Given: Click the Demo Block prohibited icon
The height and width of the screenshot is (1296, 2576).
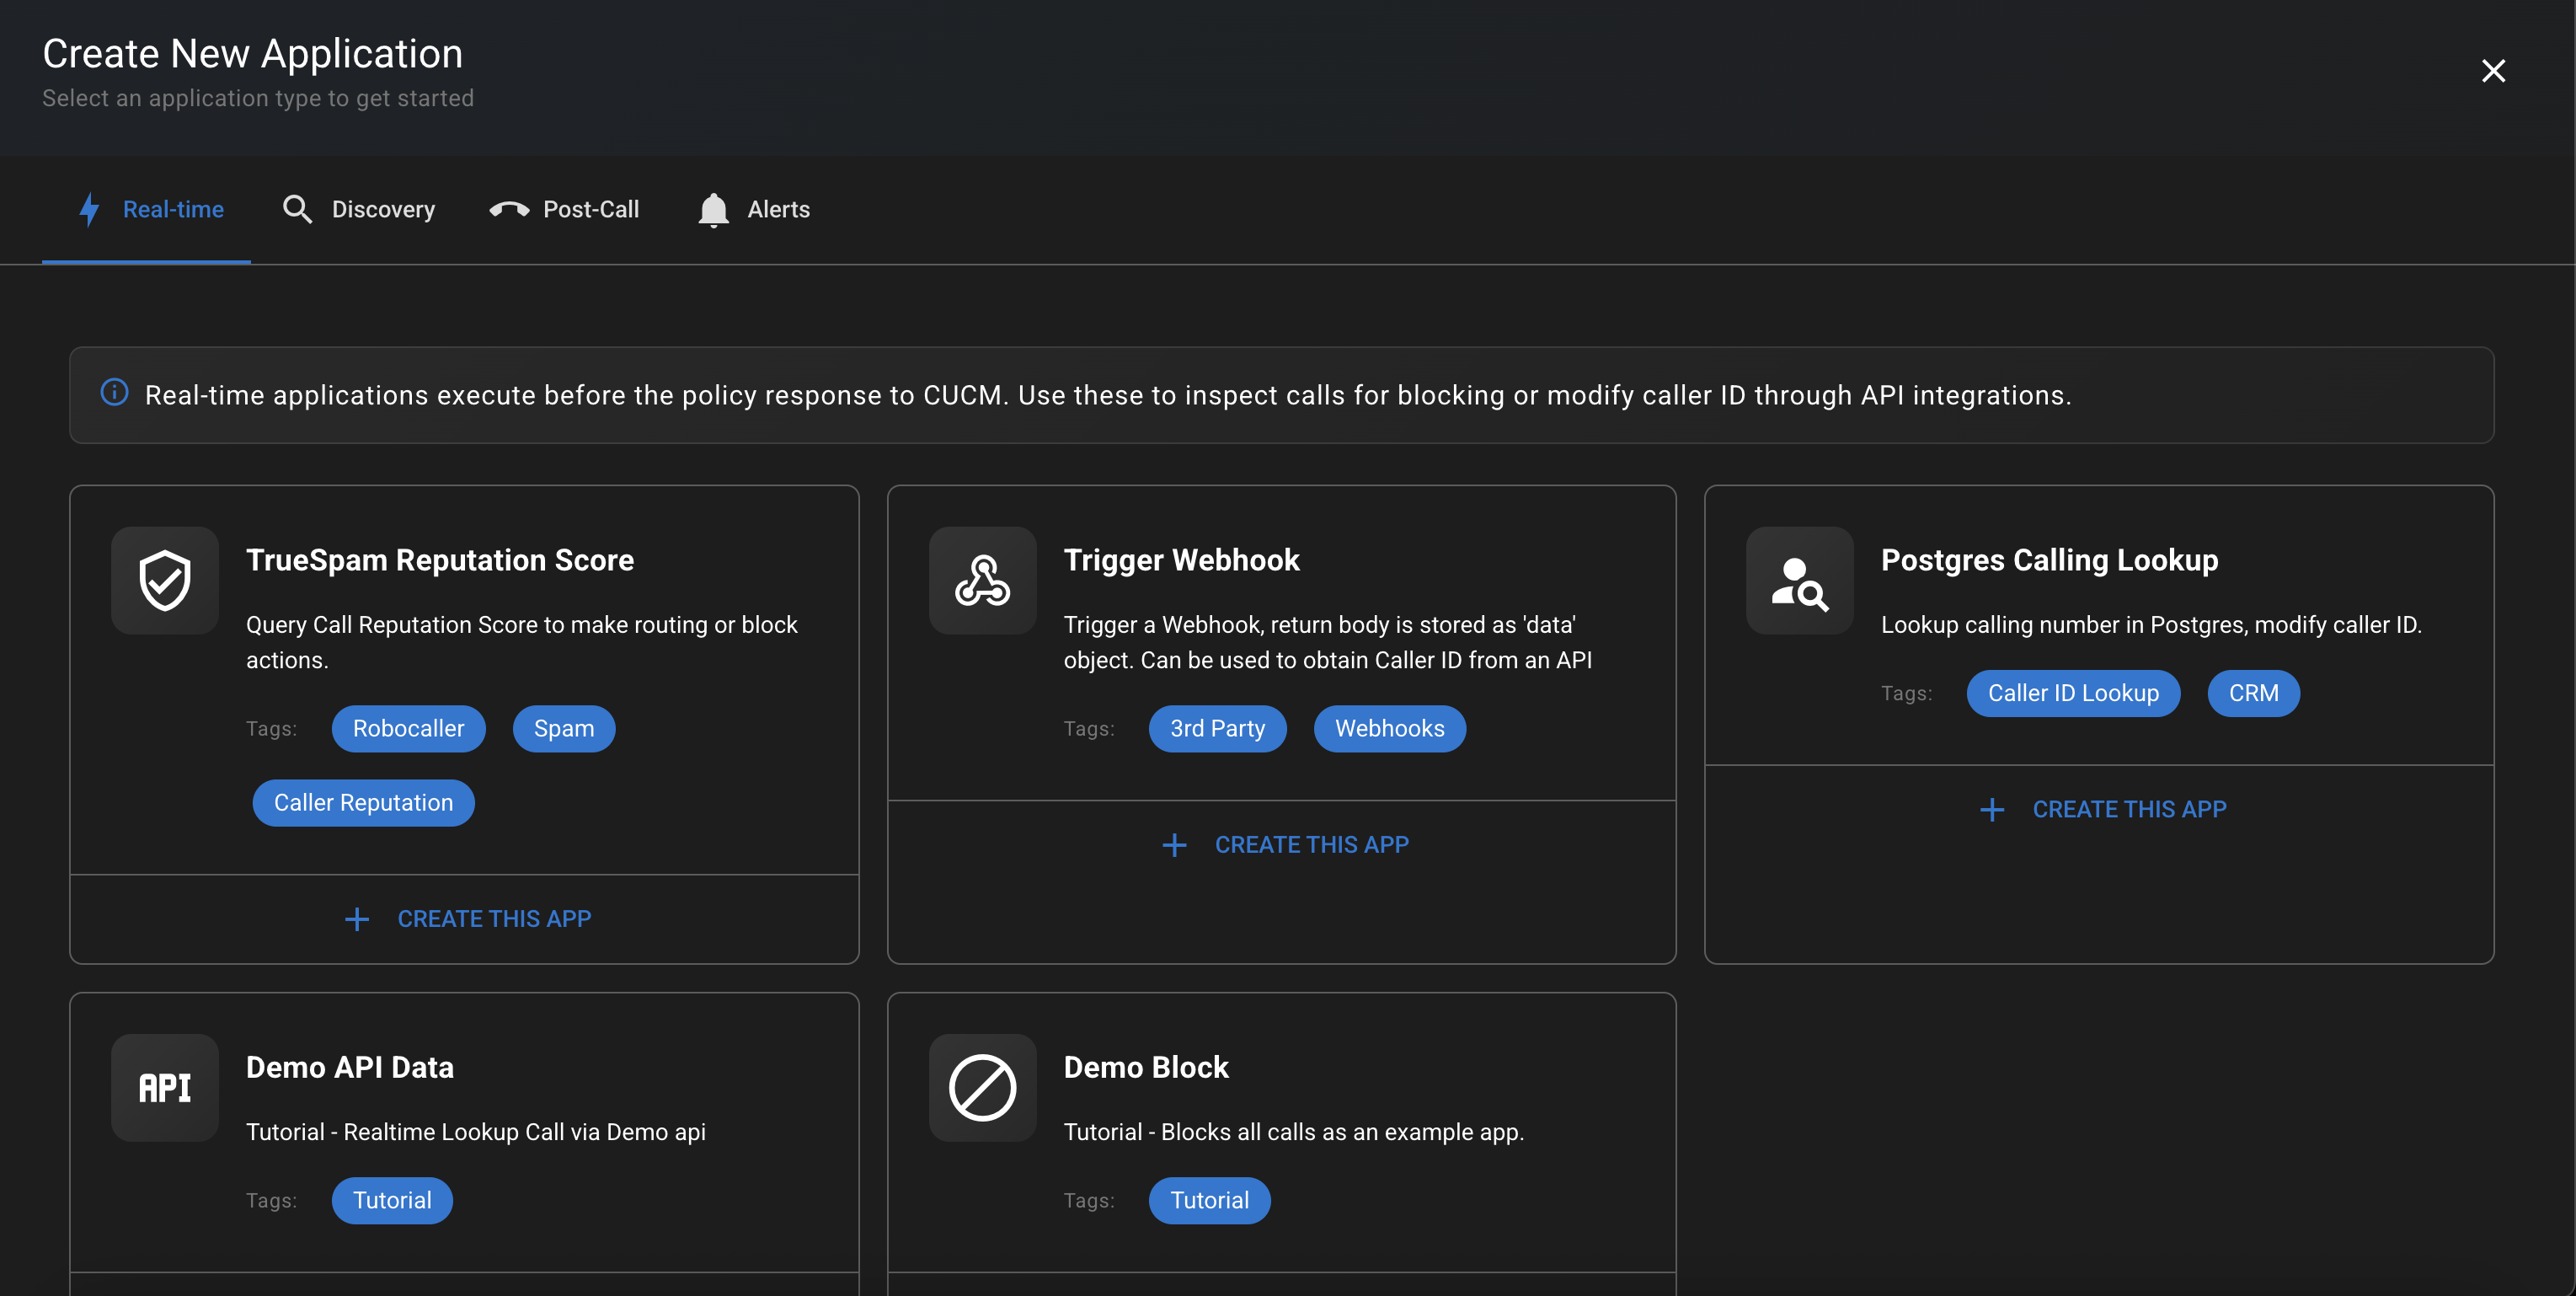Looking at the screenshot, I should click(982, 1087).
